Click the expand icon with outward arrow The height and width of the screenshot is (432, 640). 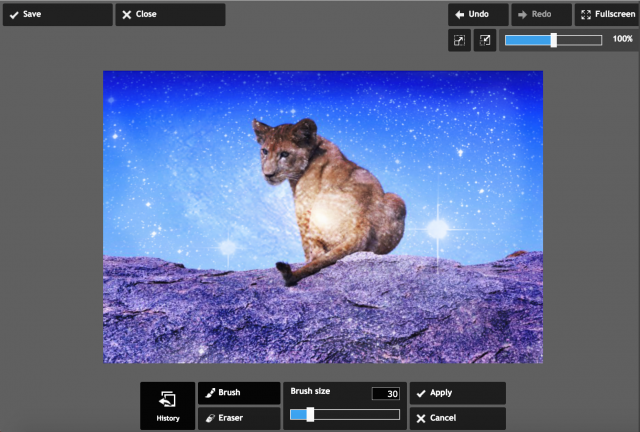point(459,40)
